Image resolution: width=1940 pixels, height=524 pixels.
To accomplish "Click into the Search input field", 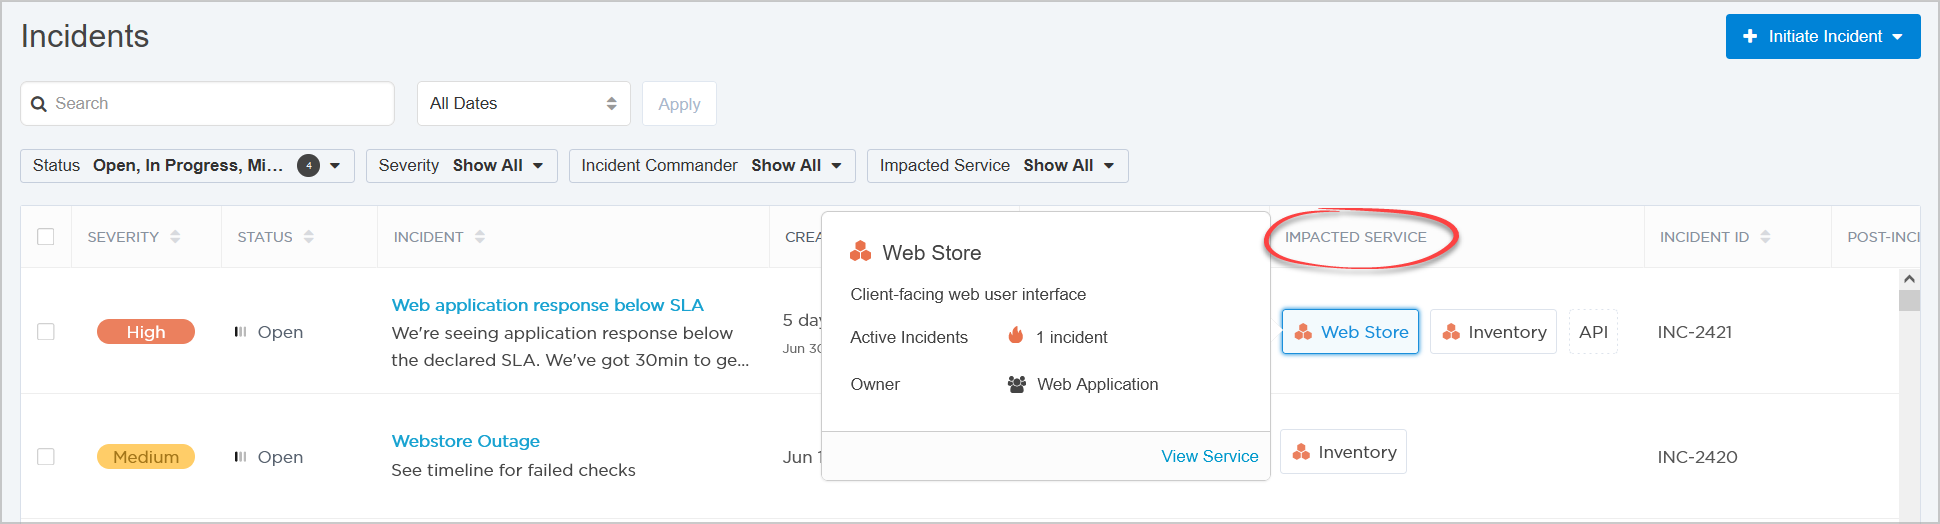I will [207, 104].
